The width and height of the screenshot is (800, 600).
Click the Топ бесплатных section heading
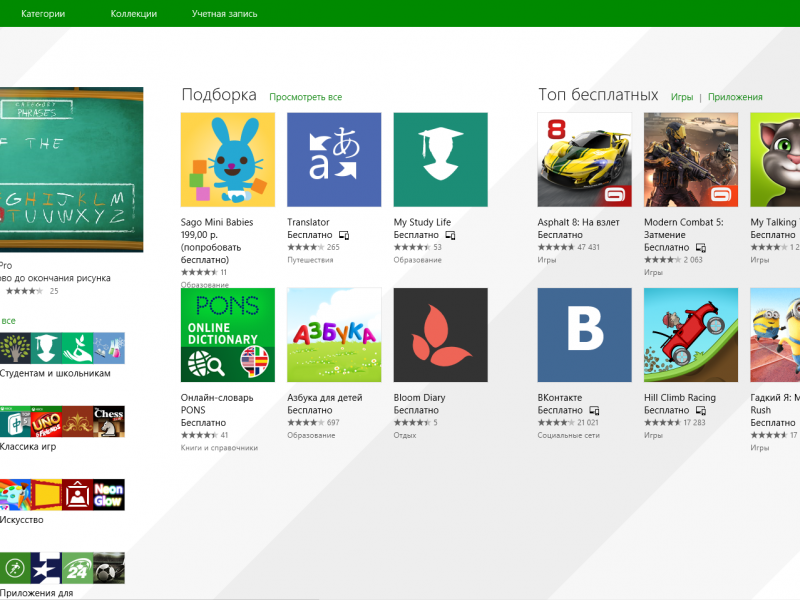click(x=598, y=95)
